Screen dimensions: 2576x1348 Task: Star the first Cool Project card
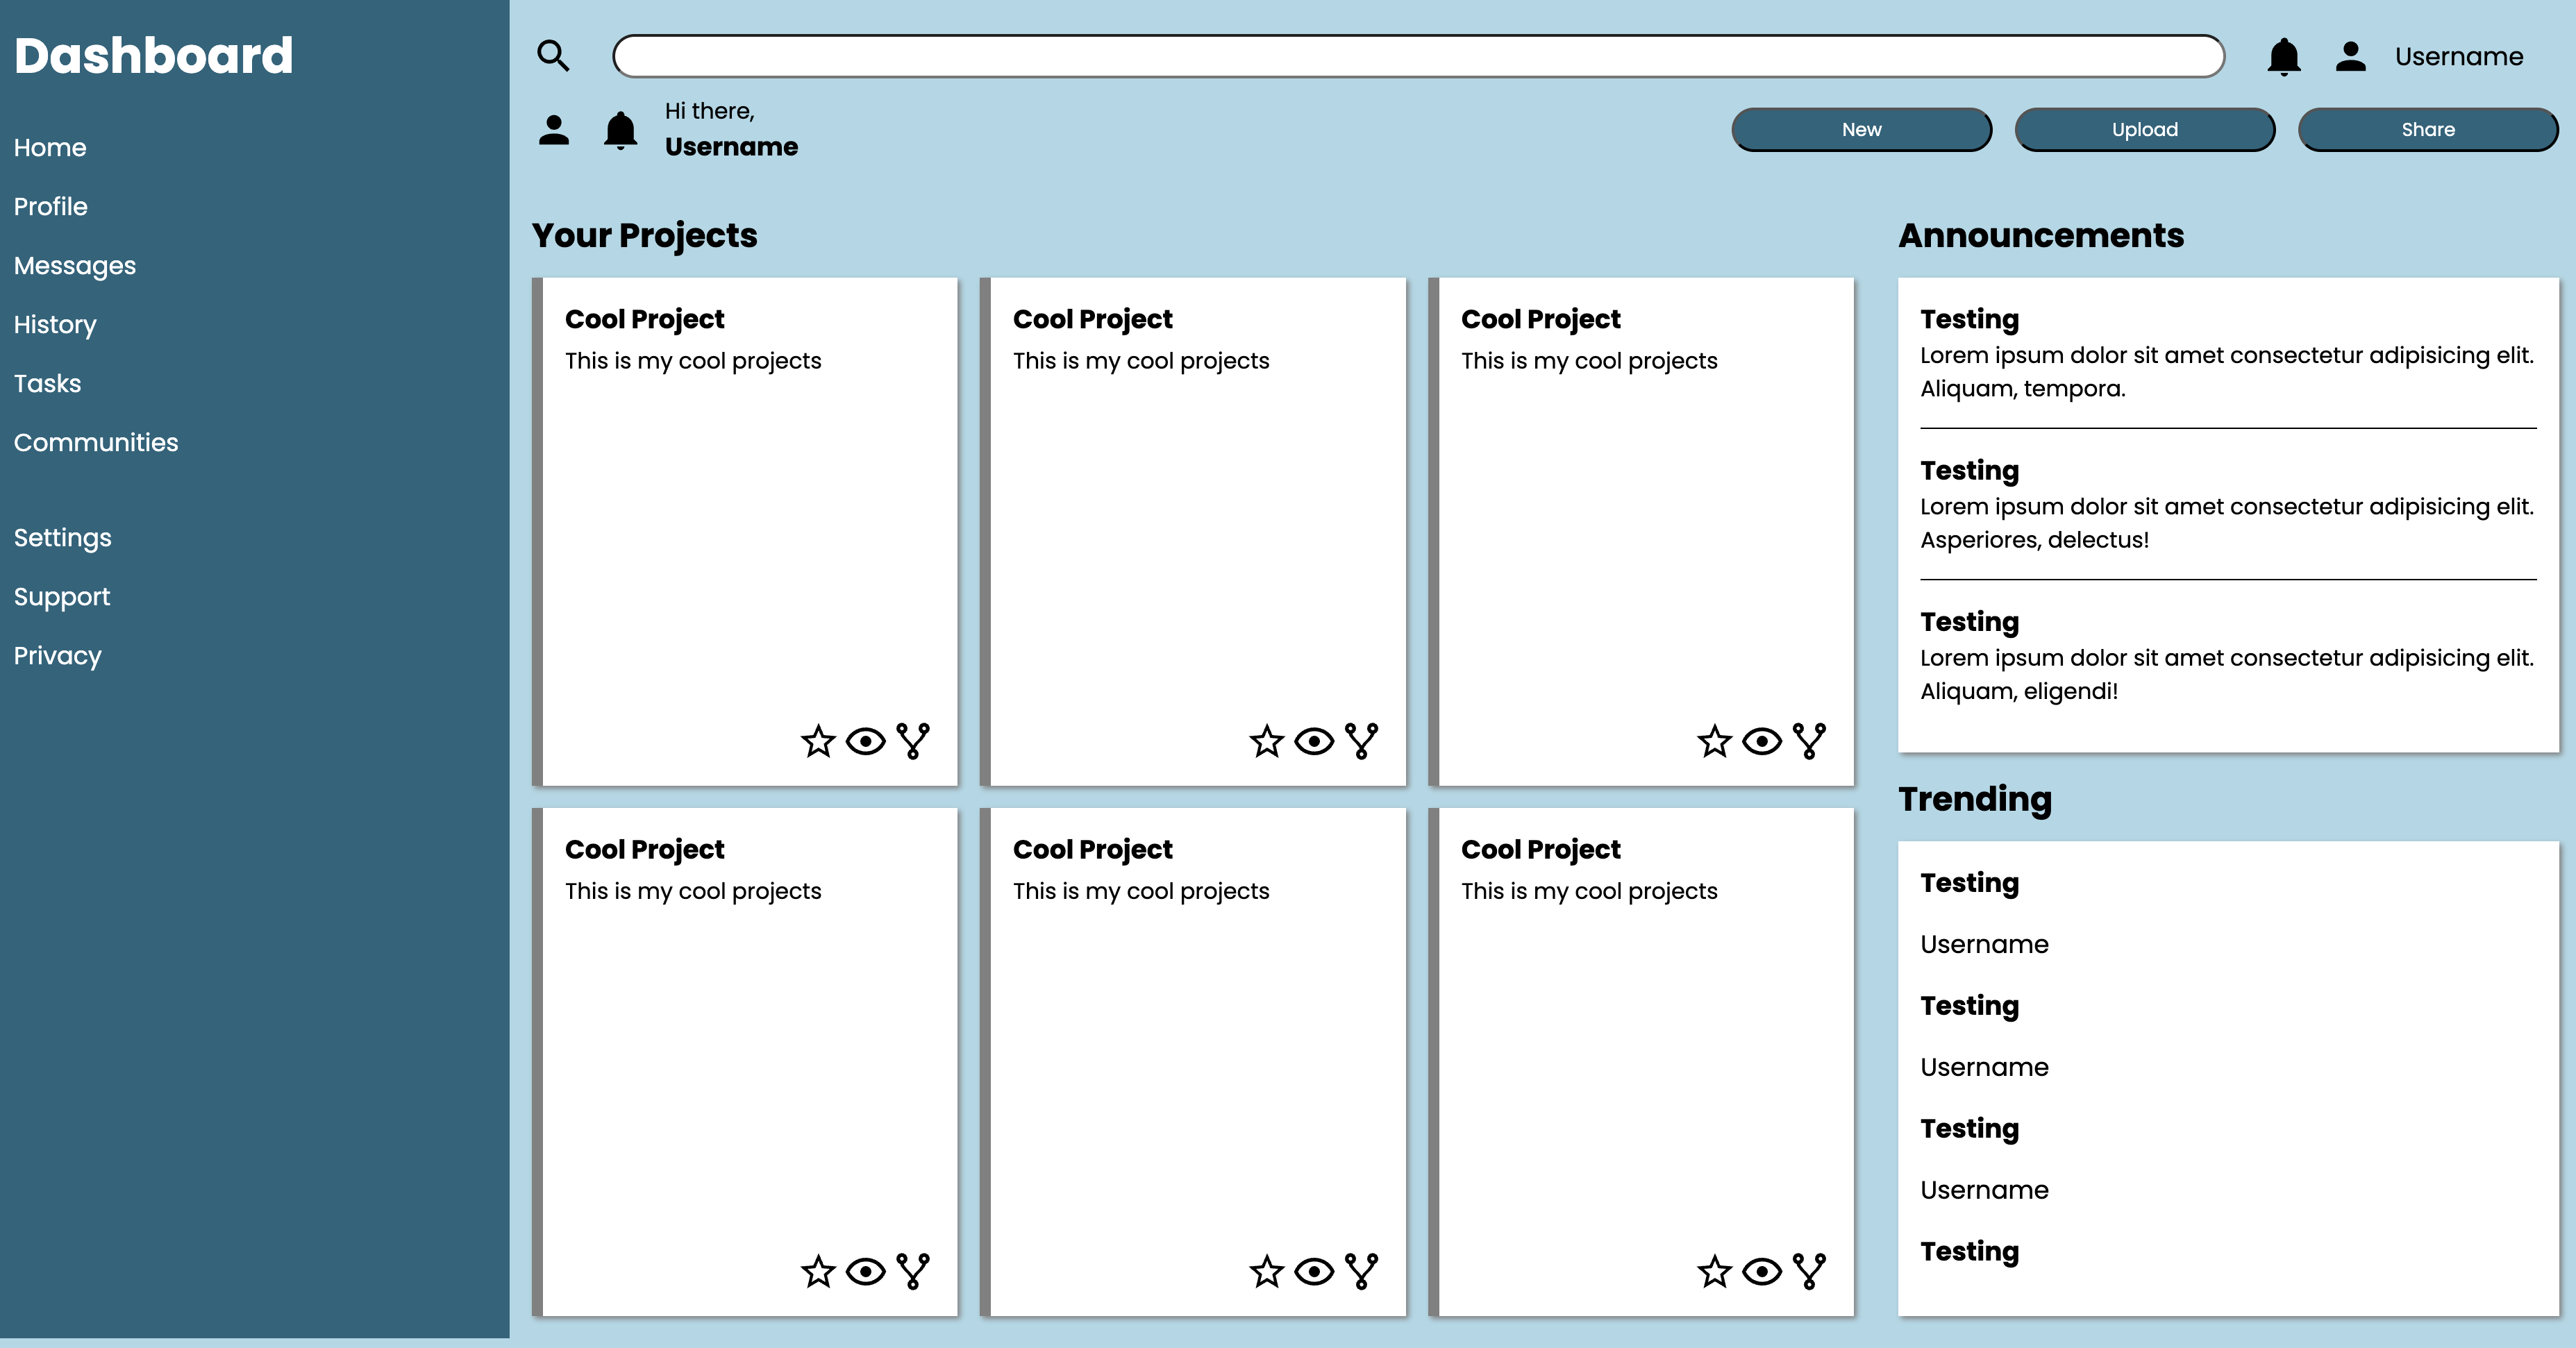(x=818, y=740)
